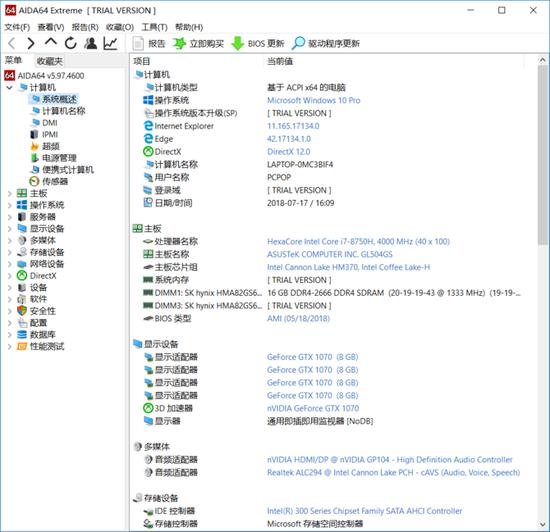Screen dimensions: 550x532
Task: Open 驱动程序更新 driver update search
Action: (x=326, y=43)
